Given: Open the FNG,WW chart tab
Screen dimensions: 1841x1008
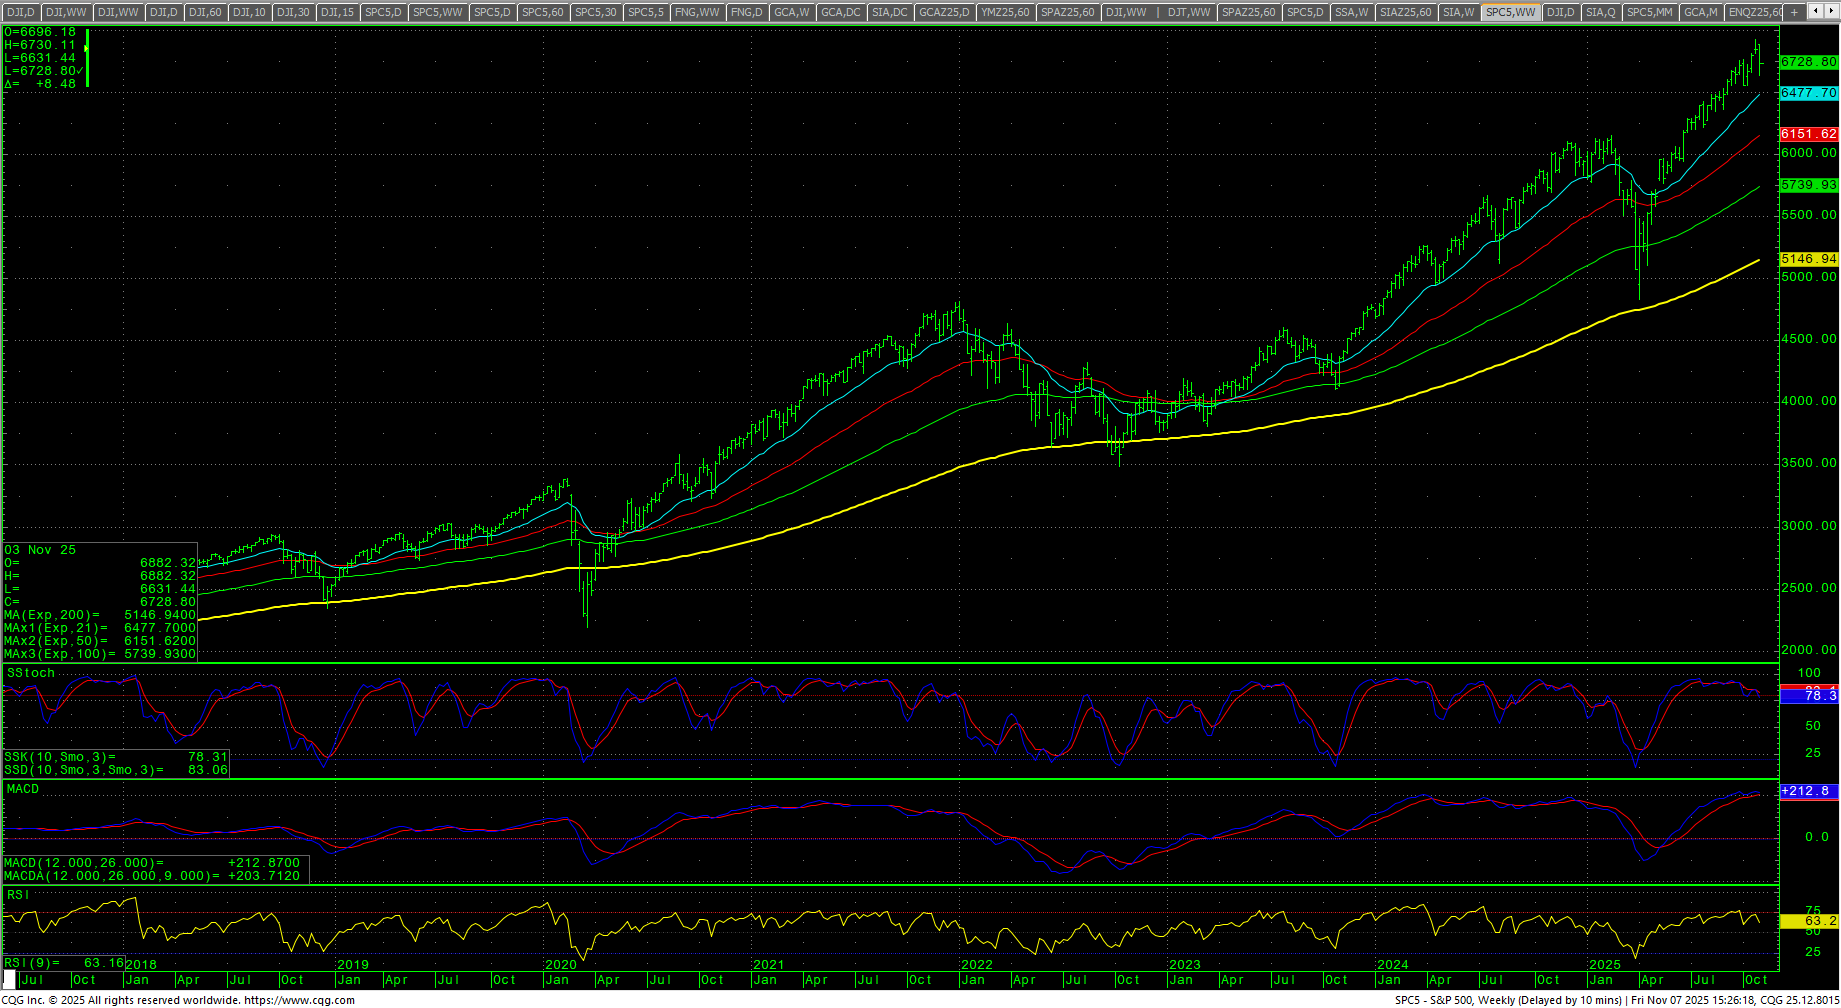Looking at the screenshot, I should coord(697,12).
